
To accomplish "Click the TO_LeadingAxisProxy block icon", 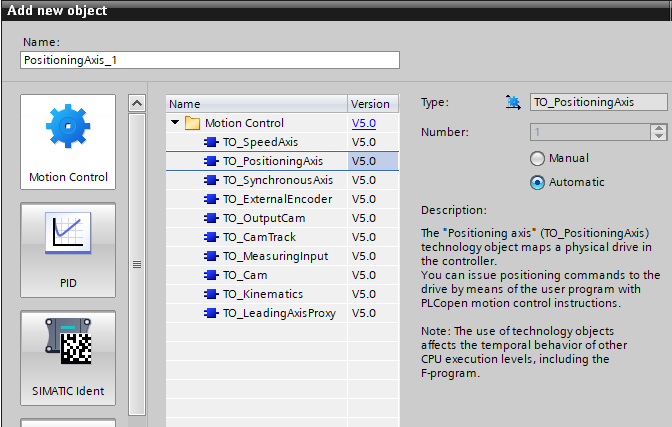I will coord(211,313).
